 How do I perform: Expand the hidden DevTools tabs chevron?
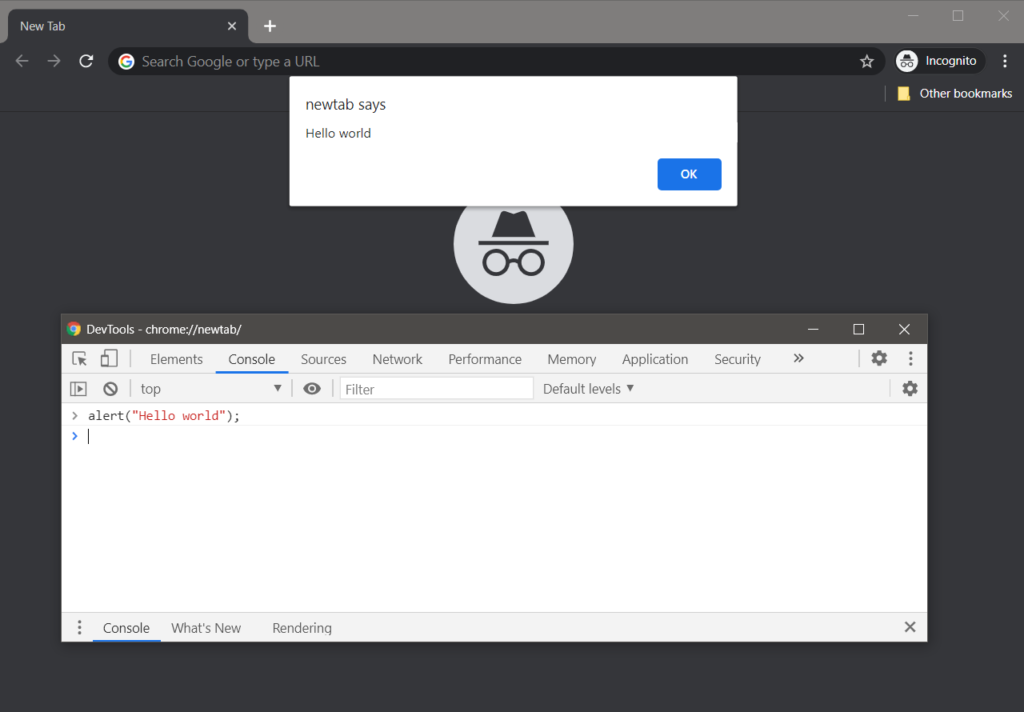798,358
